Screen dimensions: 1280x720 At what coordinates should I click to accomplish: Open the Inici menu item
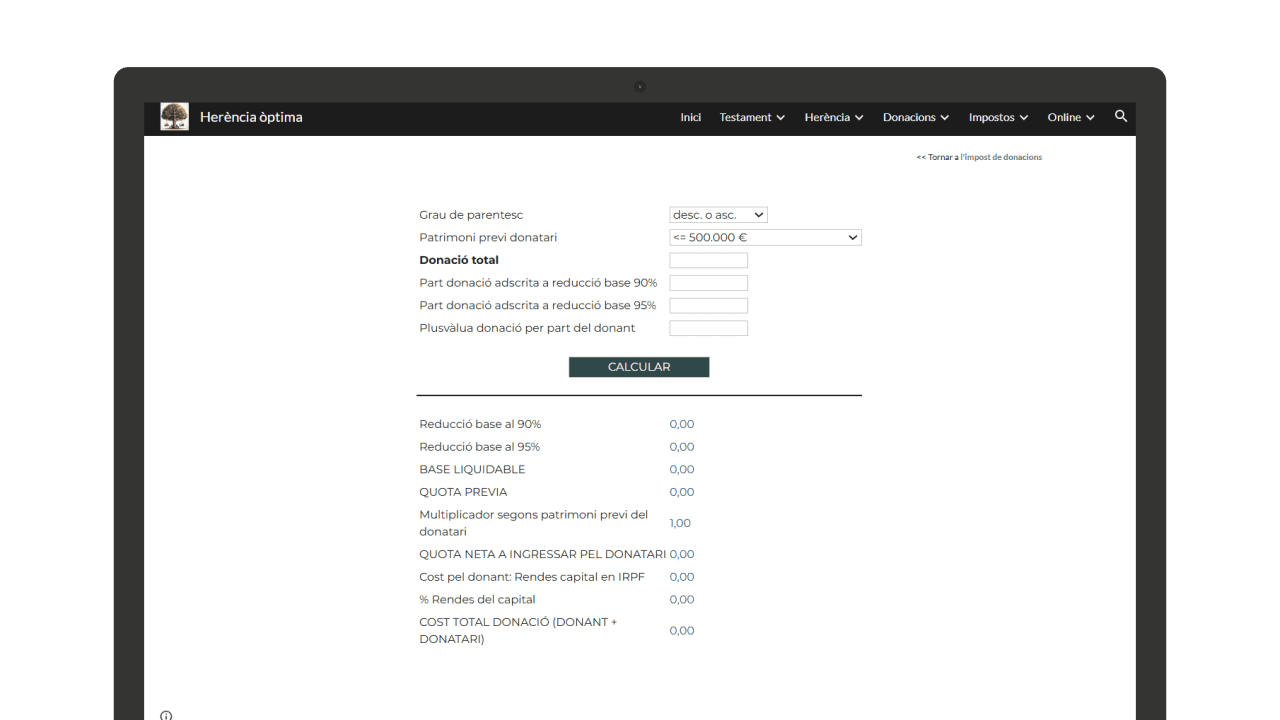pyautogui.click(x=690, y=117)
